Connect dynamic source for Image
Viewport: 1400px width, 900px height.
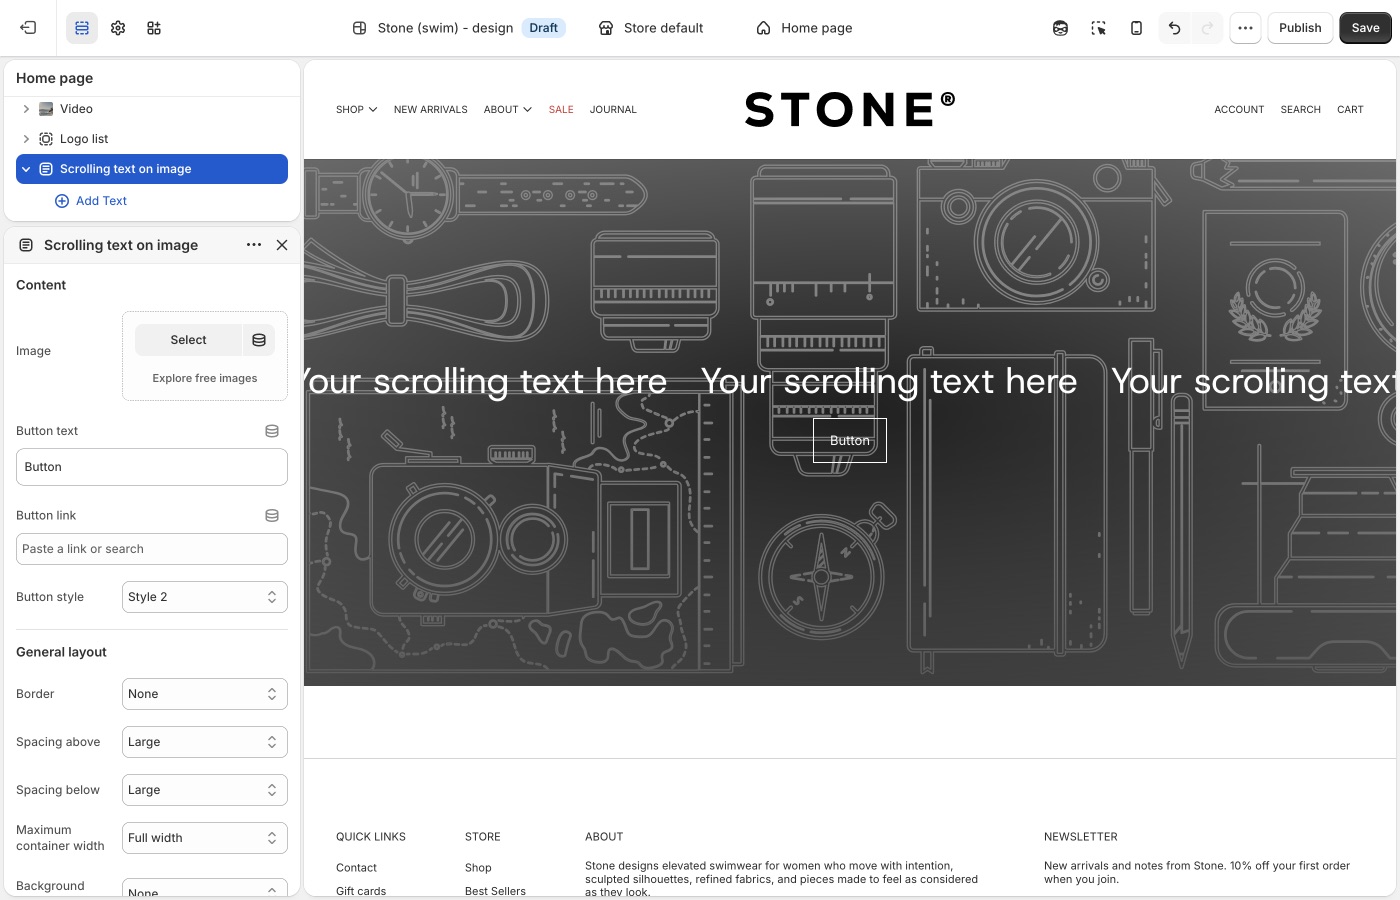click(259, 340)
